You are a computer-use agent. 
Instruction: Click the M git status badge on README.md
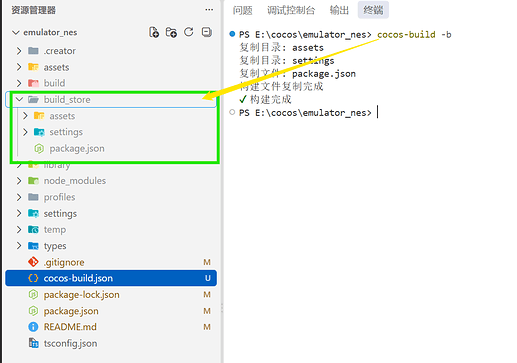pyautogui.click(x=207, y=327)
